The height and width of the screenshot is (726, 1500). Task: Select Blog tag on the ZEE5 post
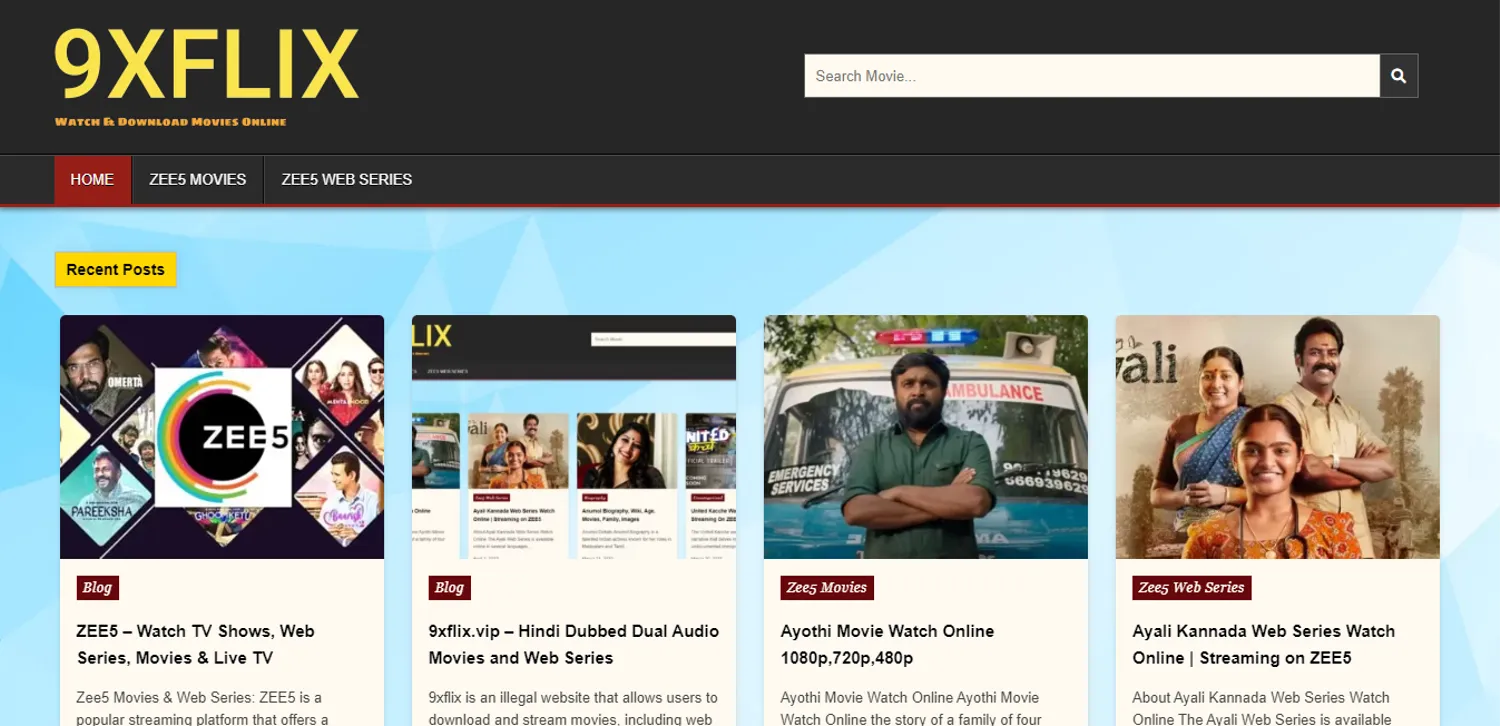[x=98, y=587]
